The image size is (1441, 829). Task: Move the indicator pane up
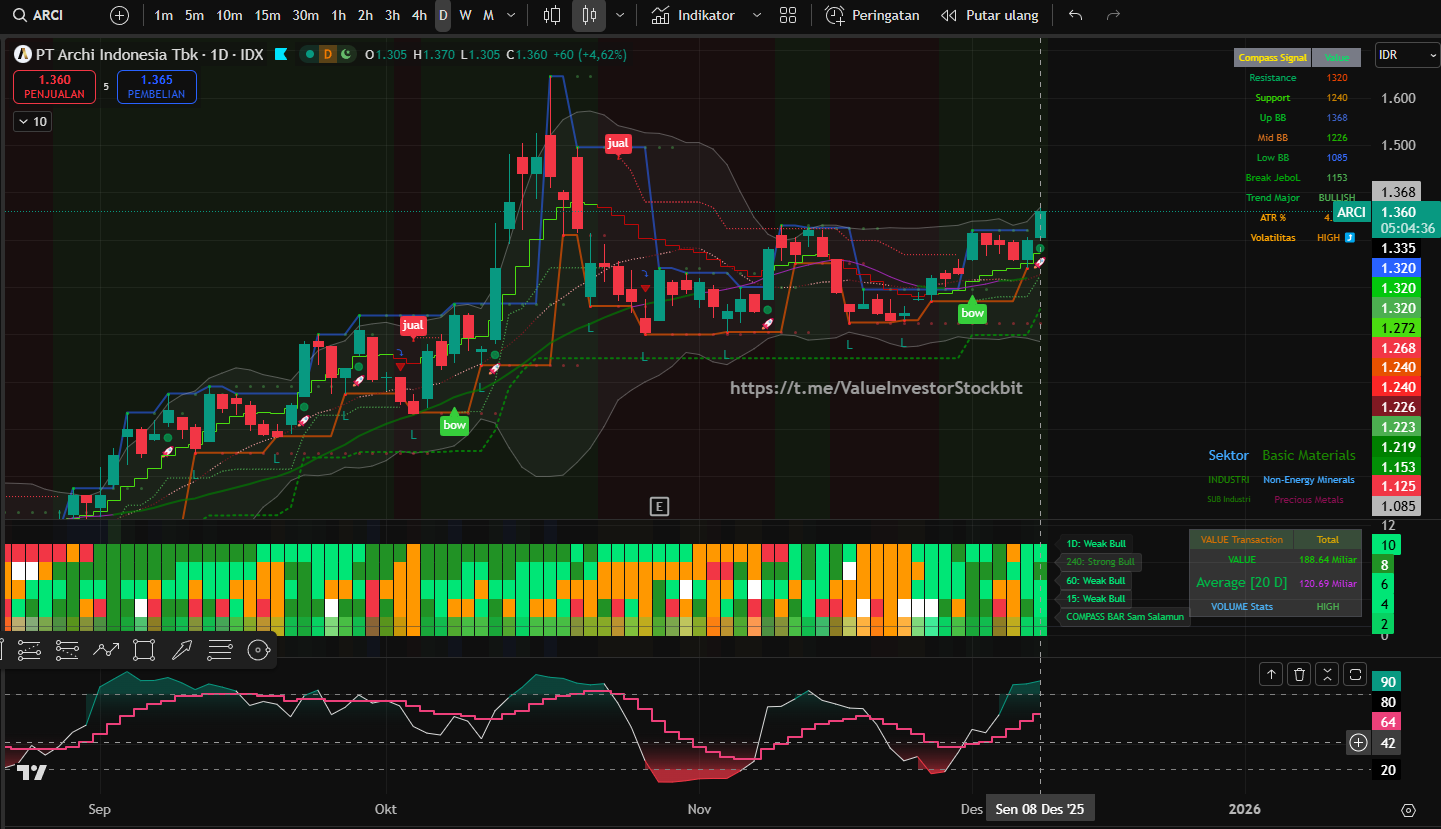pos(1271,674)
